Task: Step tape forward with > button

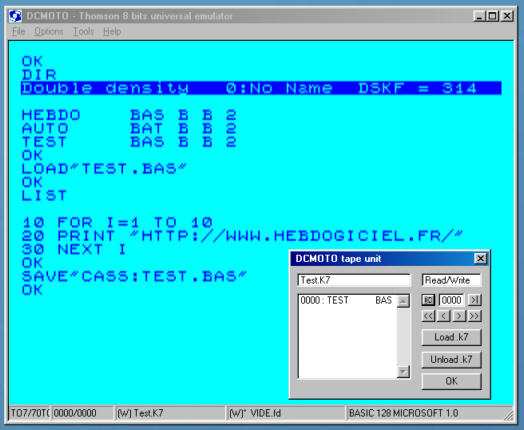Action: (459, 316)
